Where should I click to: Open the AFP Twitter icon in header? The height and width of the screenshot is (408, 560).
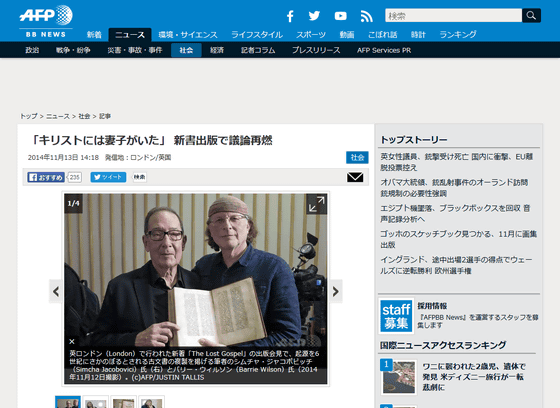(314, 16)
